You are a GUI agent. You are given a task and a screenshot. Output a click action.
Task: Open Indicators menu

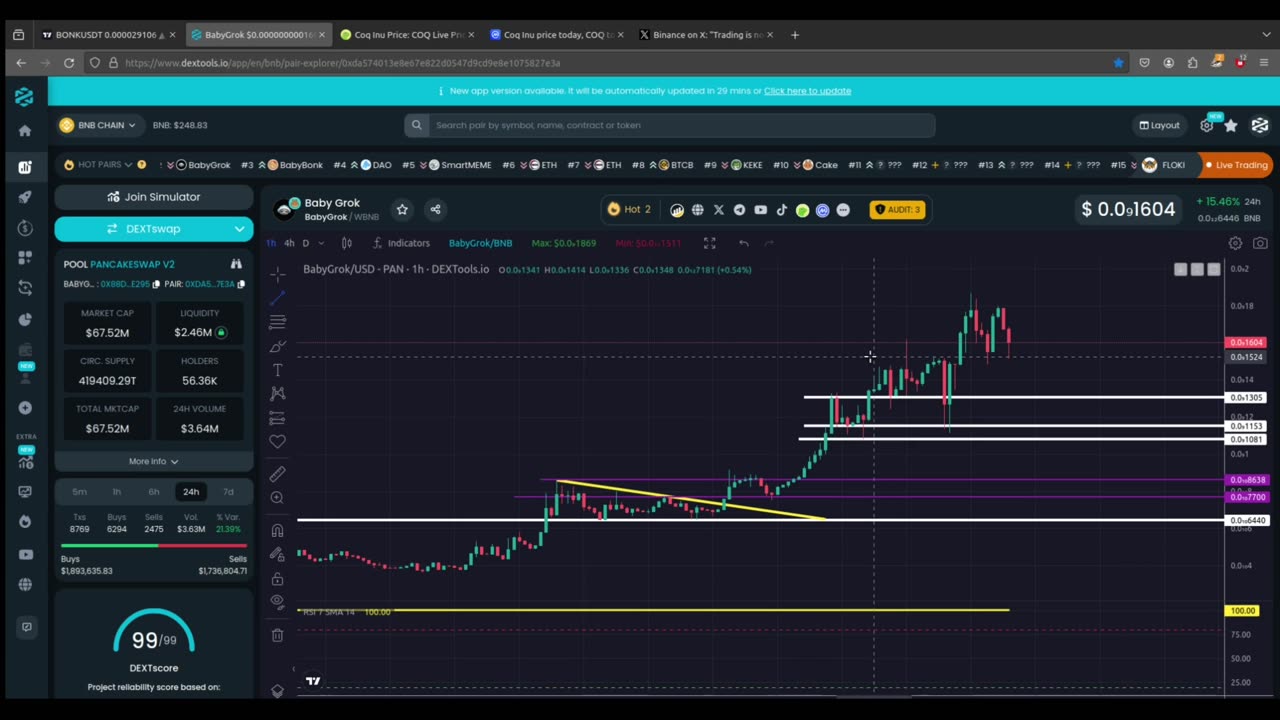click(x=401, y=243)
